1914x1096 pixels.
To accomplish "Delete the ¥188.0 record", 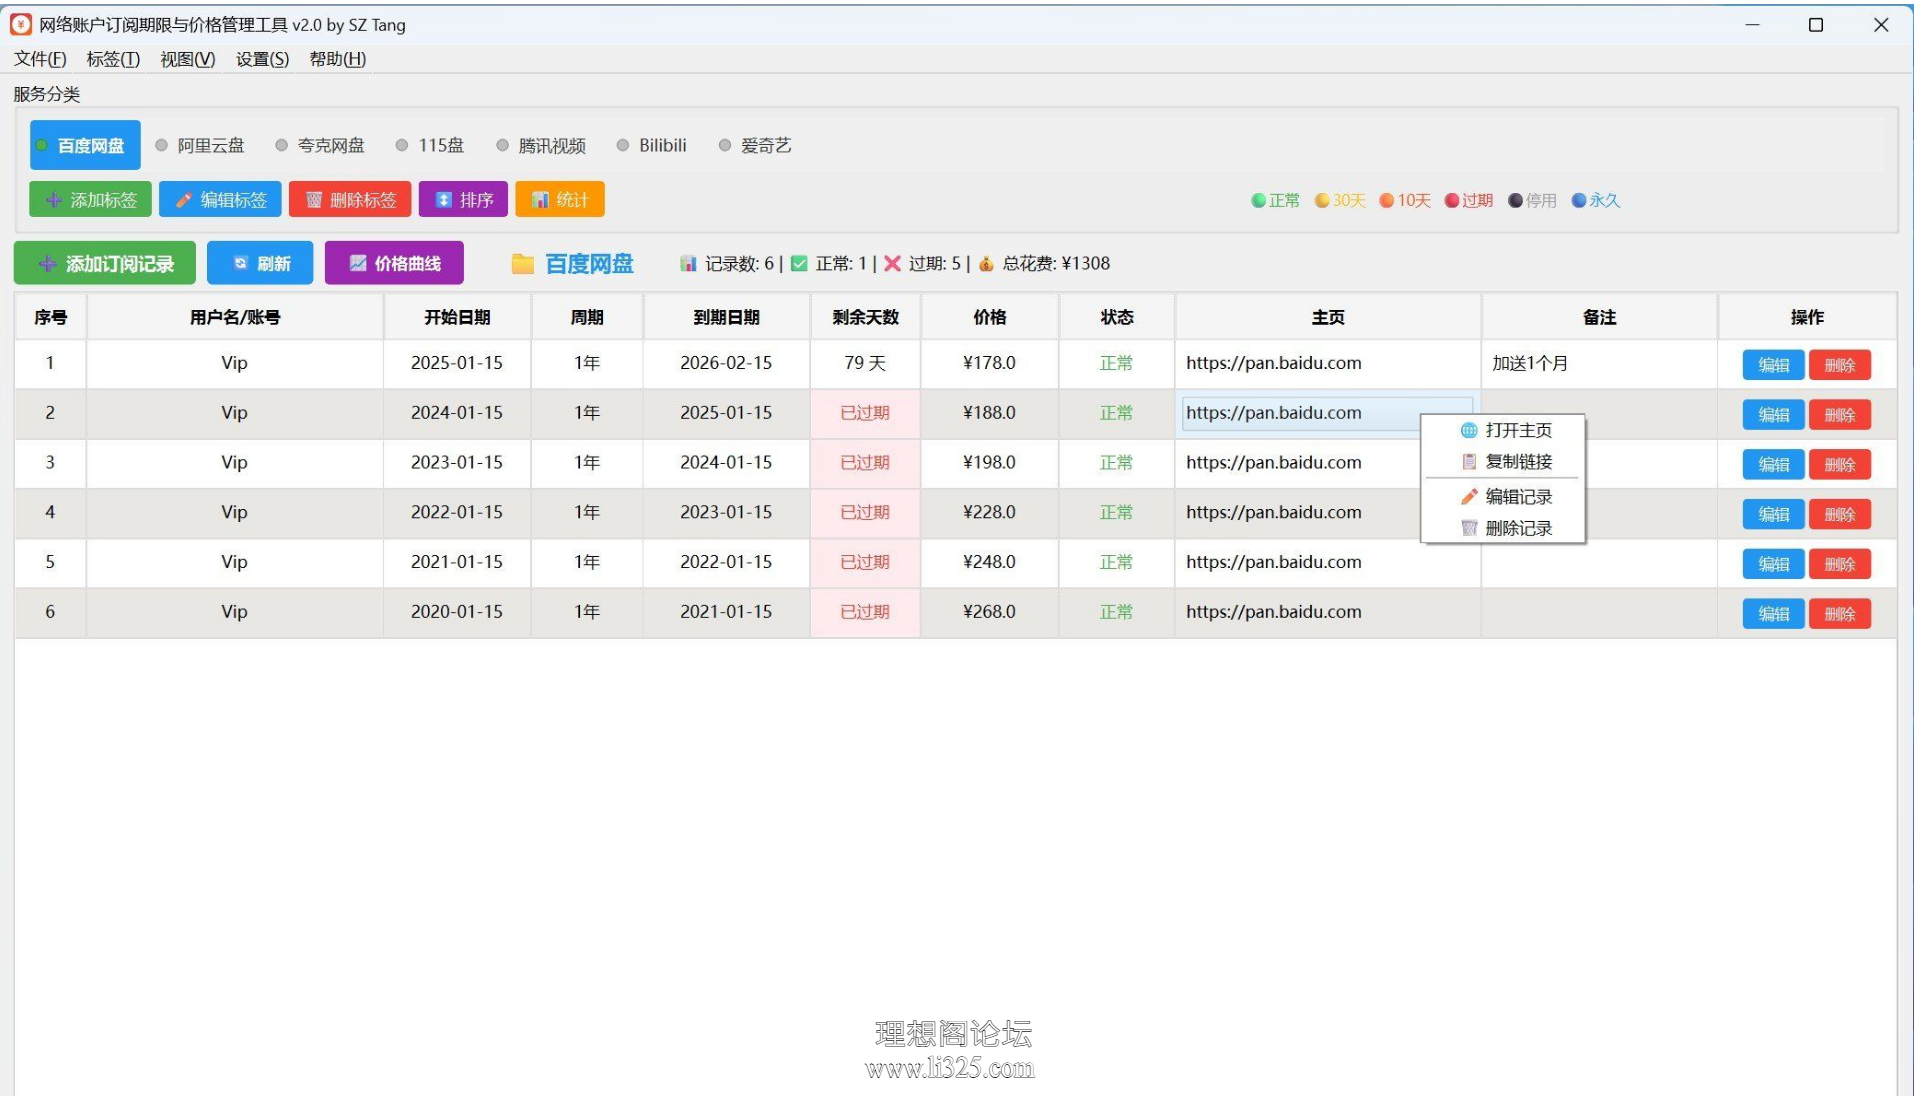I will pyautogui.click(x=1839, y=414).
